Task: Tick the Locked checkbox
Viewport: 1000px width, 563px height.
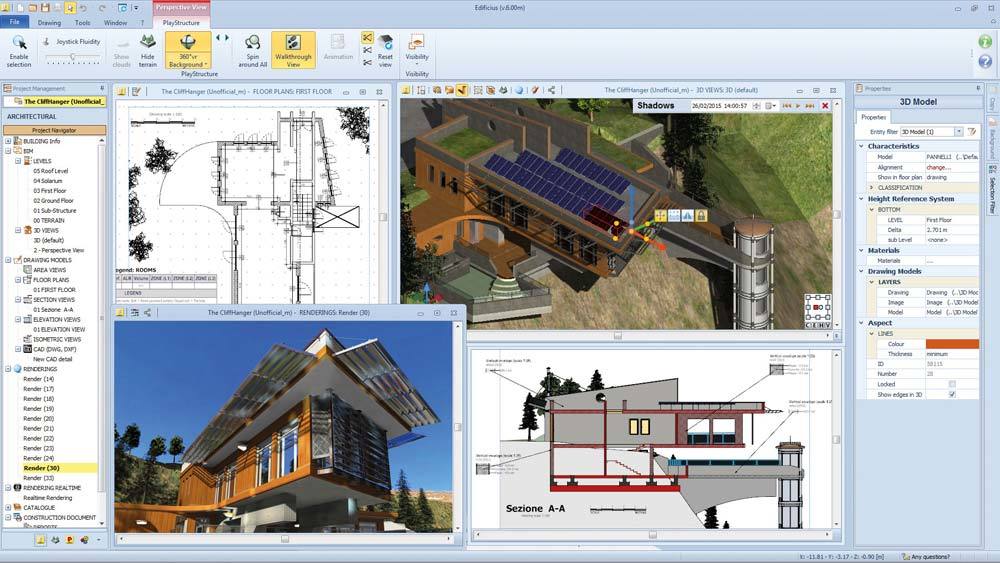Action: coord(951,384)
